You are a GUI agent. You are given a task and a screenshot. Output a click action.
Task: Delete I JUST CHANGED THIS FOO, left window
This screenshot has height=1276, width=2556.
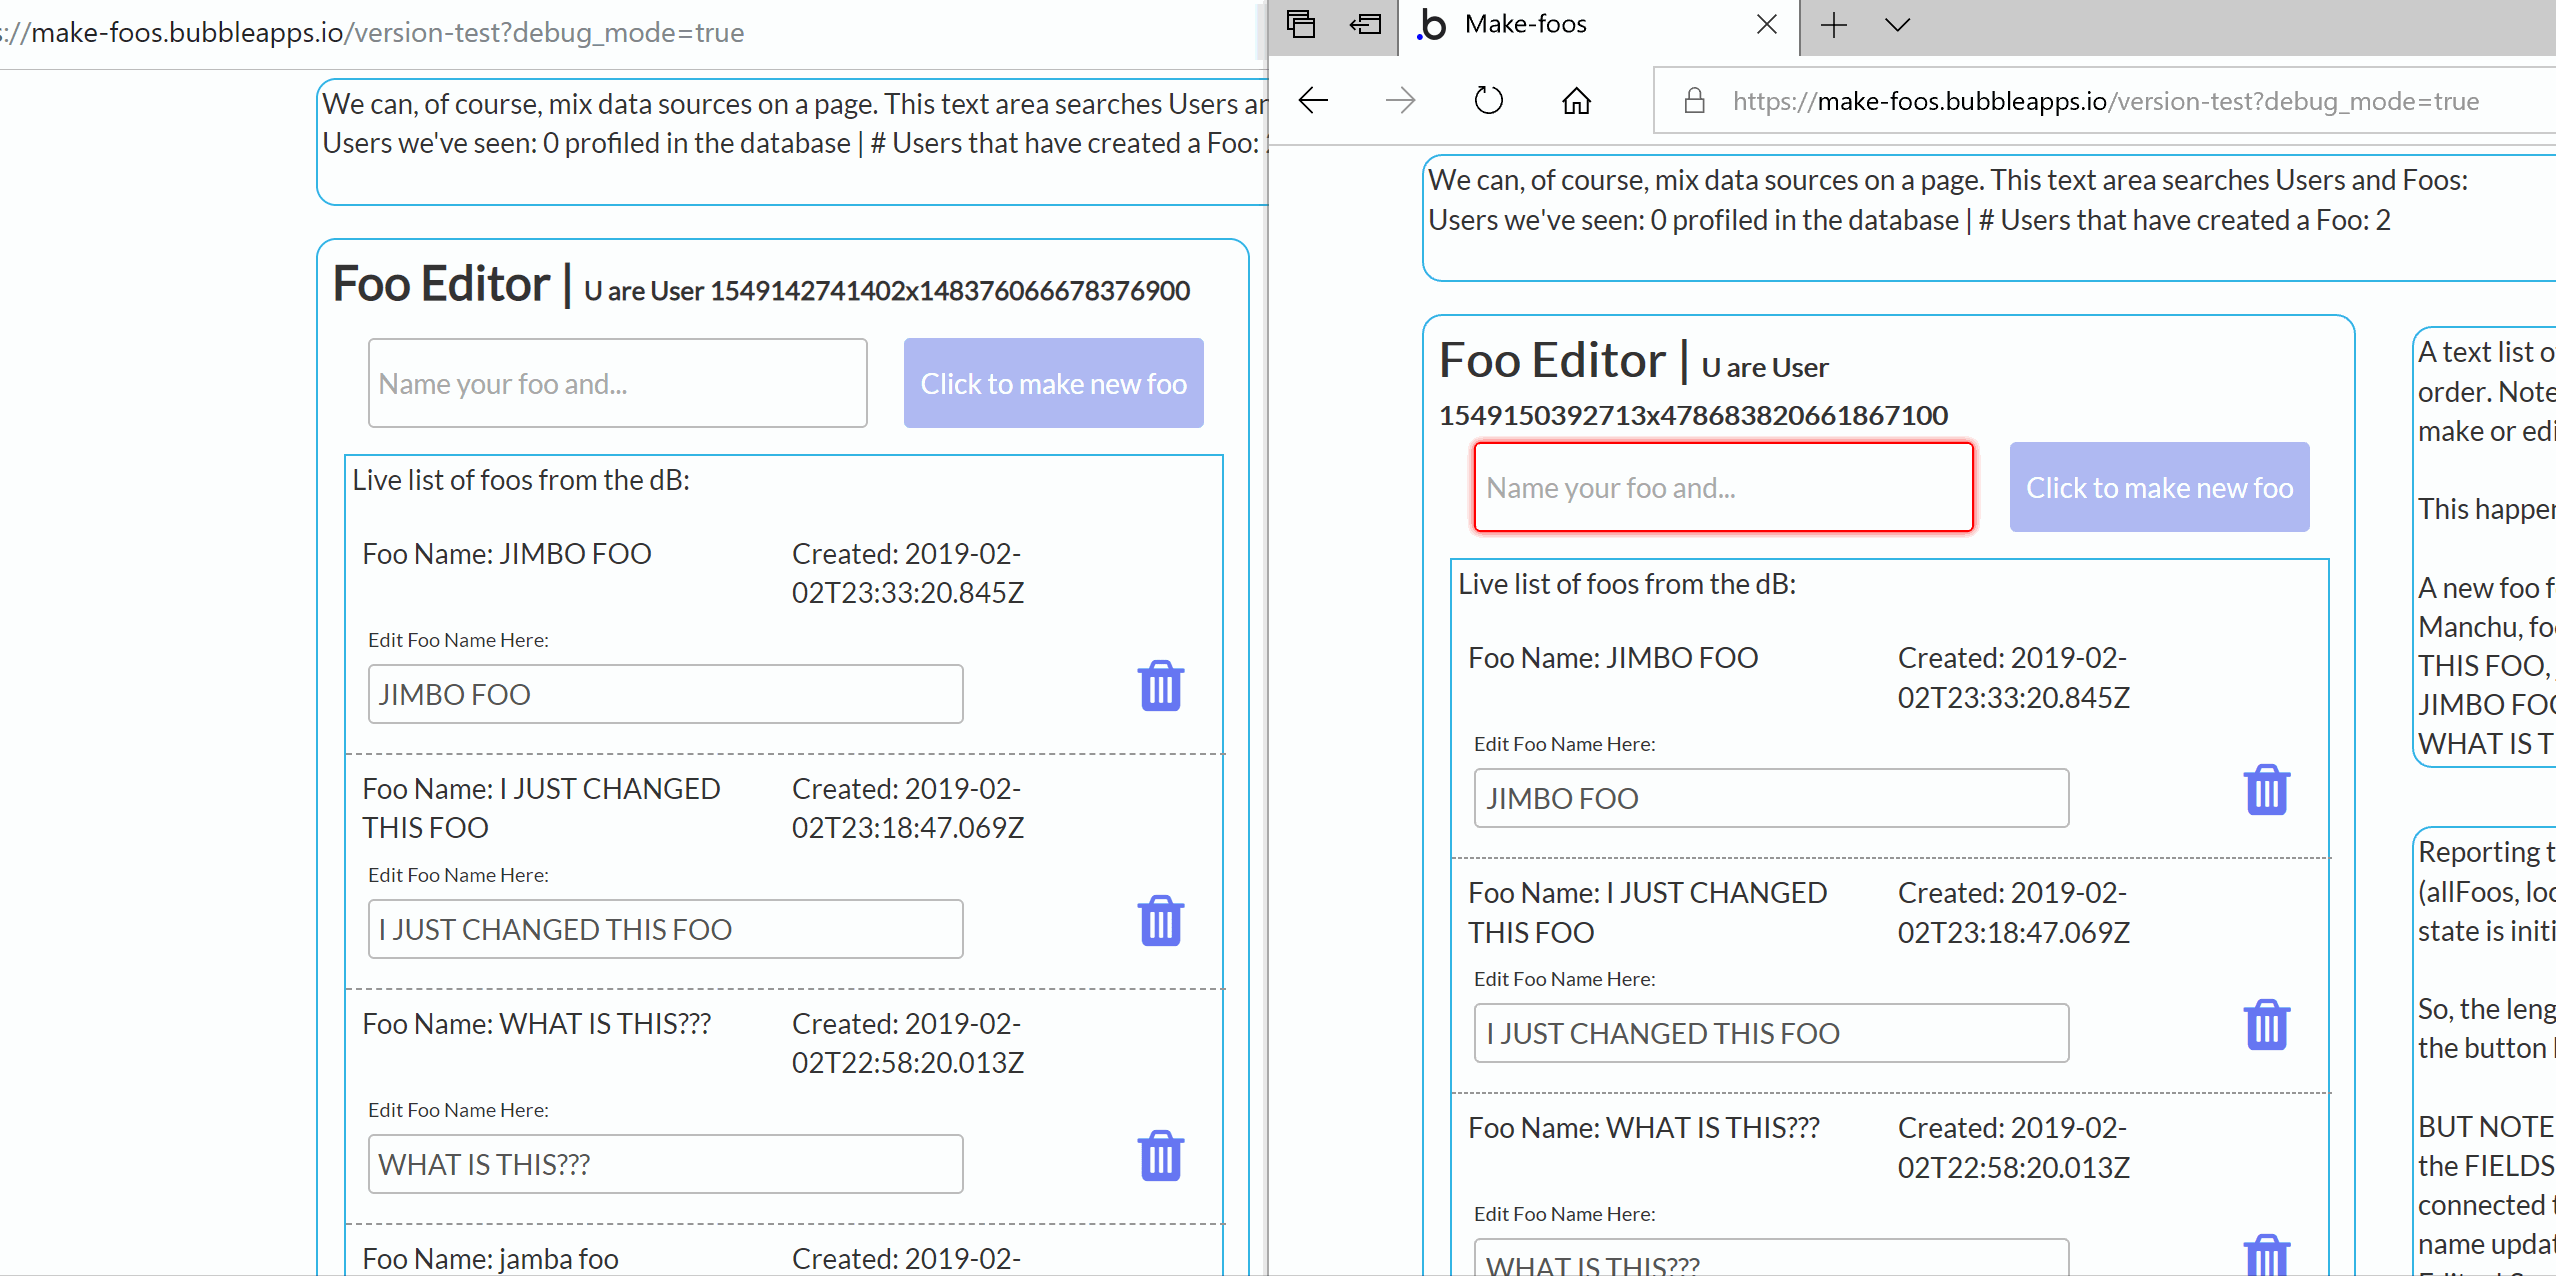point(1160,921)
